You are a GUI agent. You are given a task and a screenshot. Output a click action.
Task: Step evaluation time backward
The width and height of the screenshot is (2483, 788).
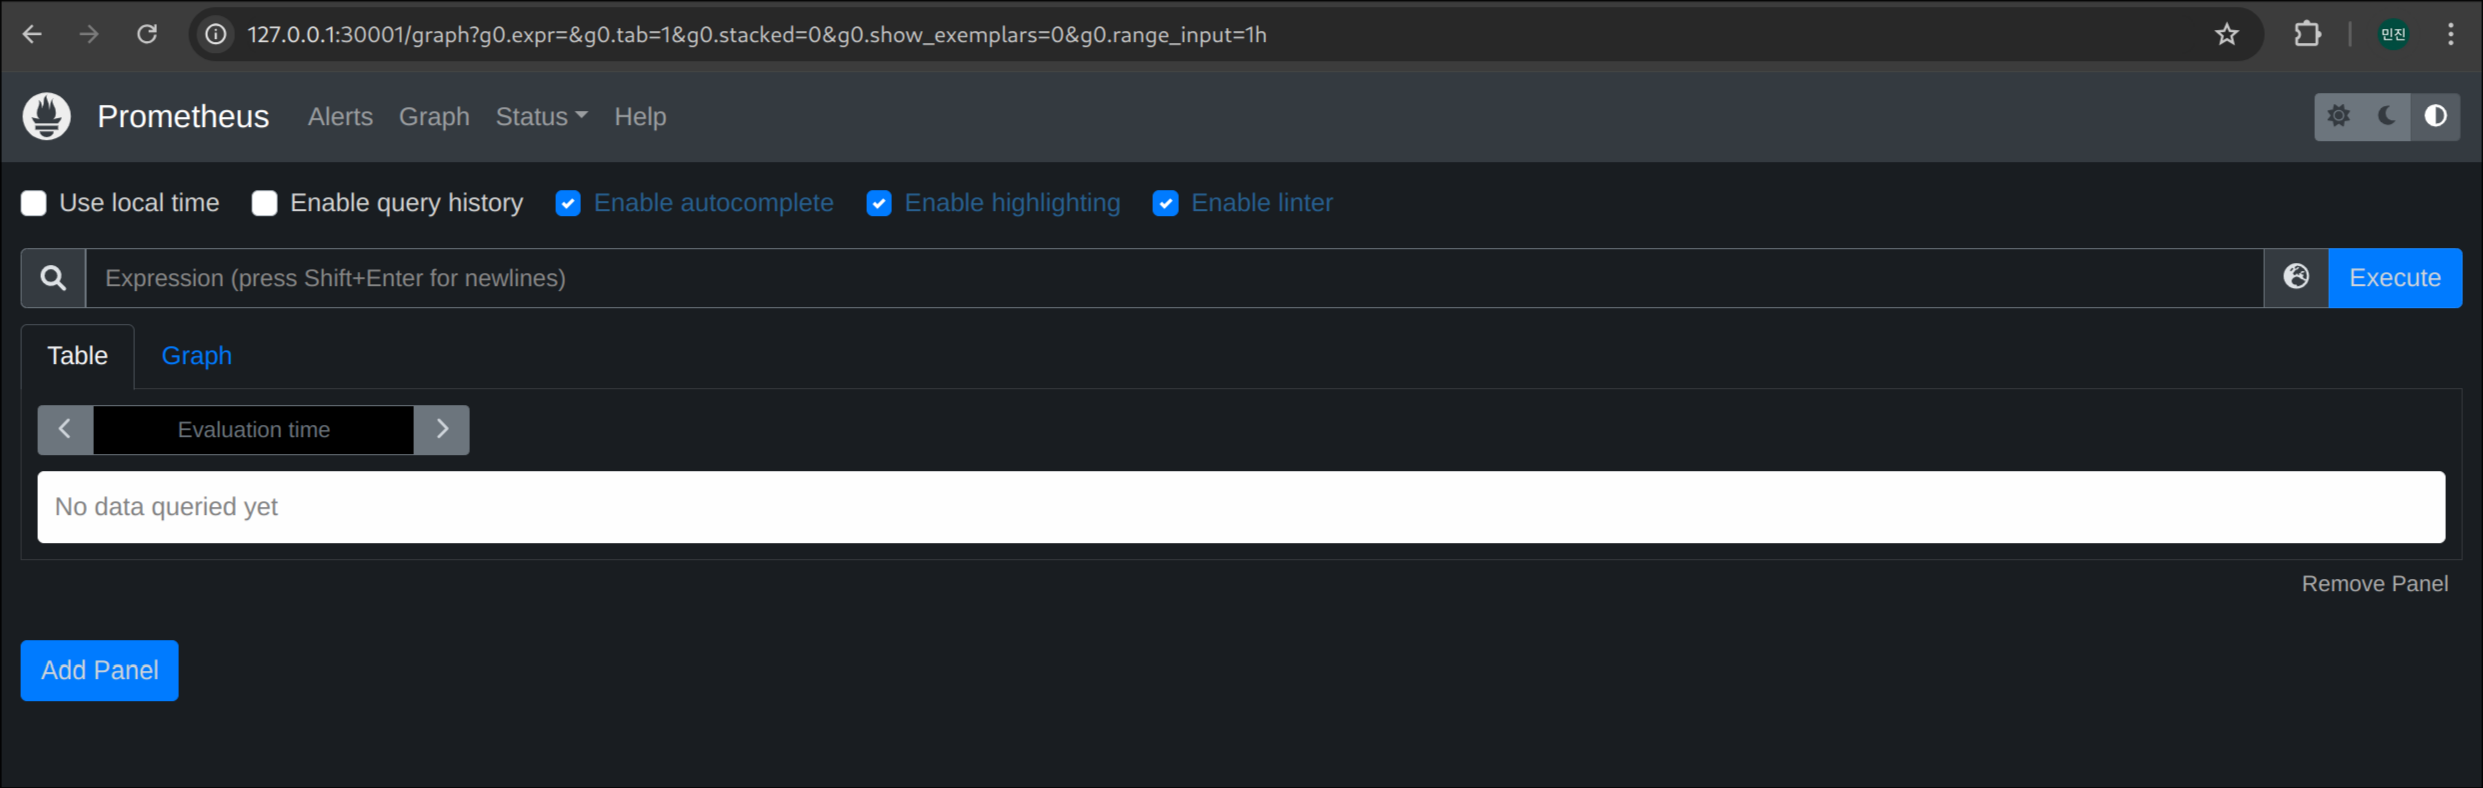[x=65, y=430]
